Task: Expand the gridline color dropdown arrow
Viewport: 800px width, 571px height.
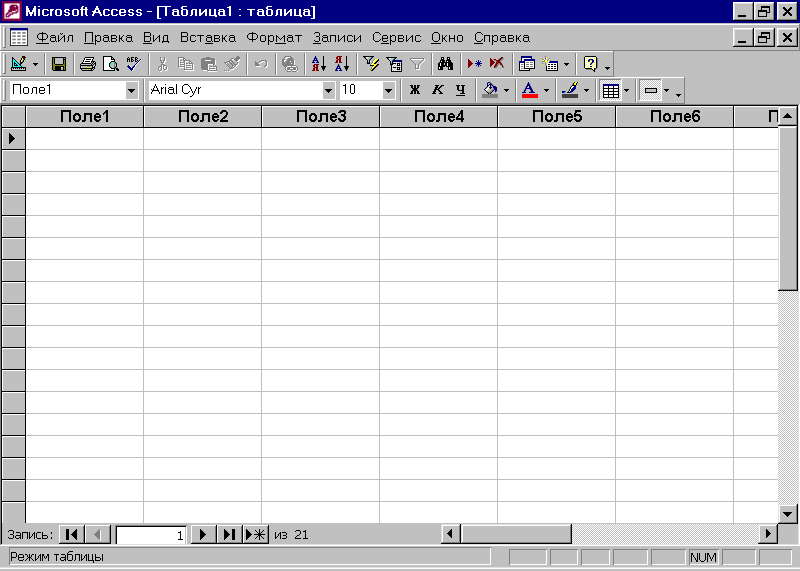Action: (586, 91)
